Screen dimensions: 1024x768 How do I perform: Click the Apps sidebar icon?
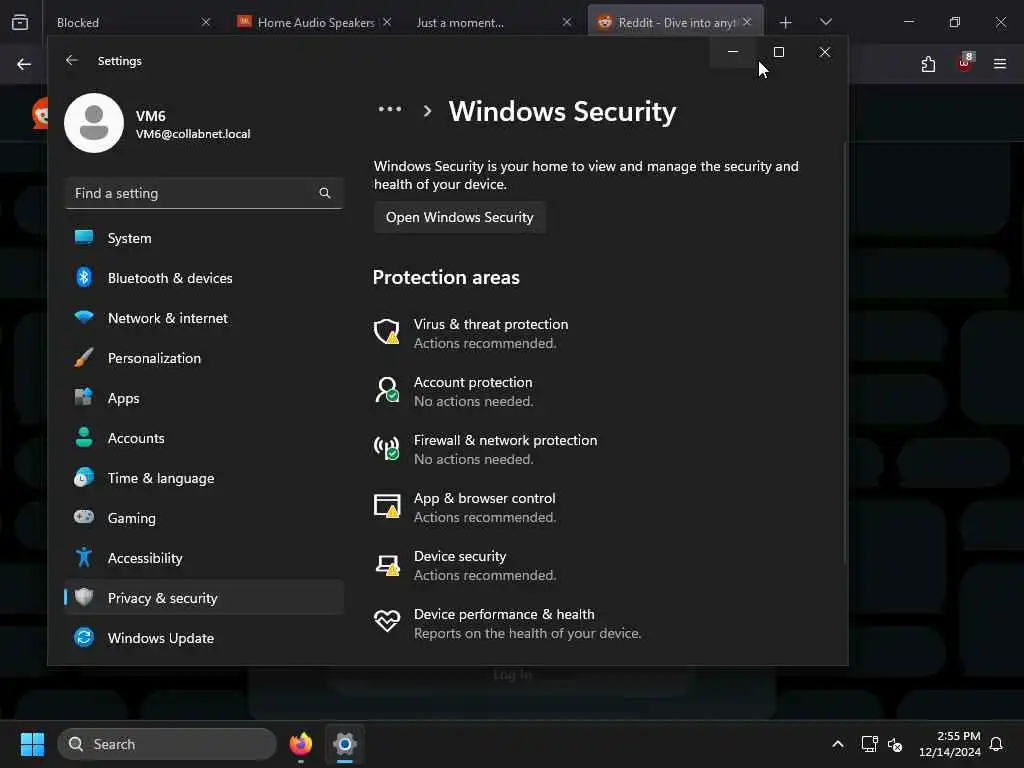pos(84,397)
